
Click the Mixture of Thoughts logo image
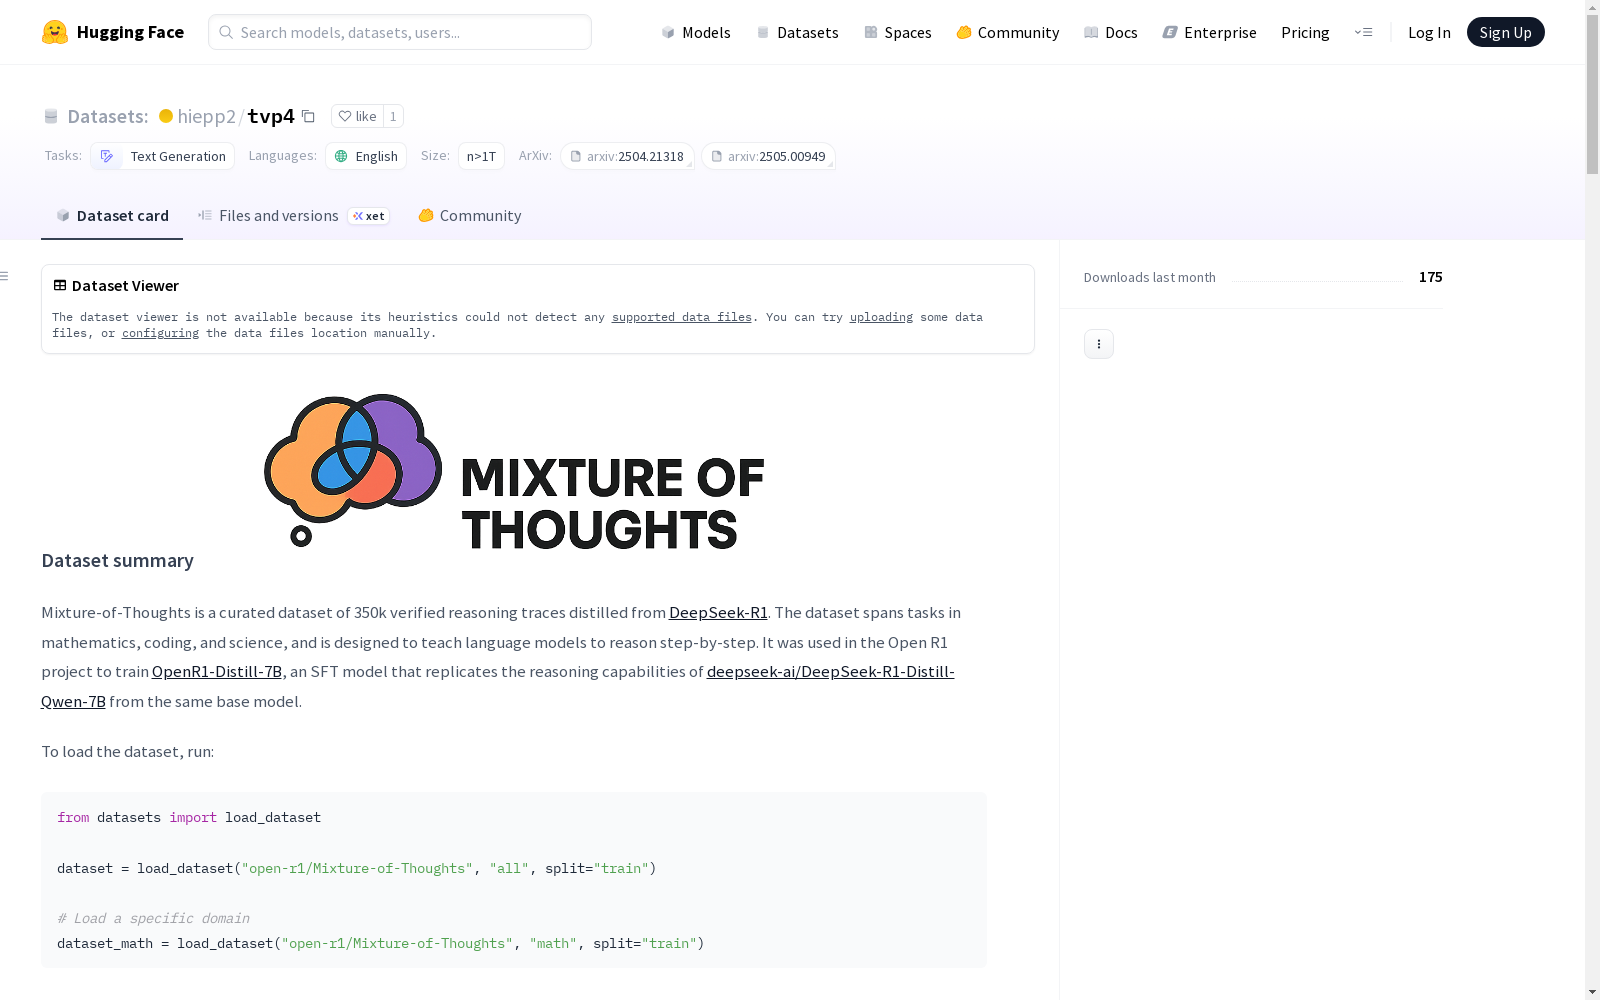click(x=514, y=472)
